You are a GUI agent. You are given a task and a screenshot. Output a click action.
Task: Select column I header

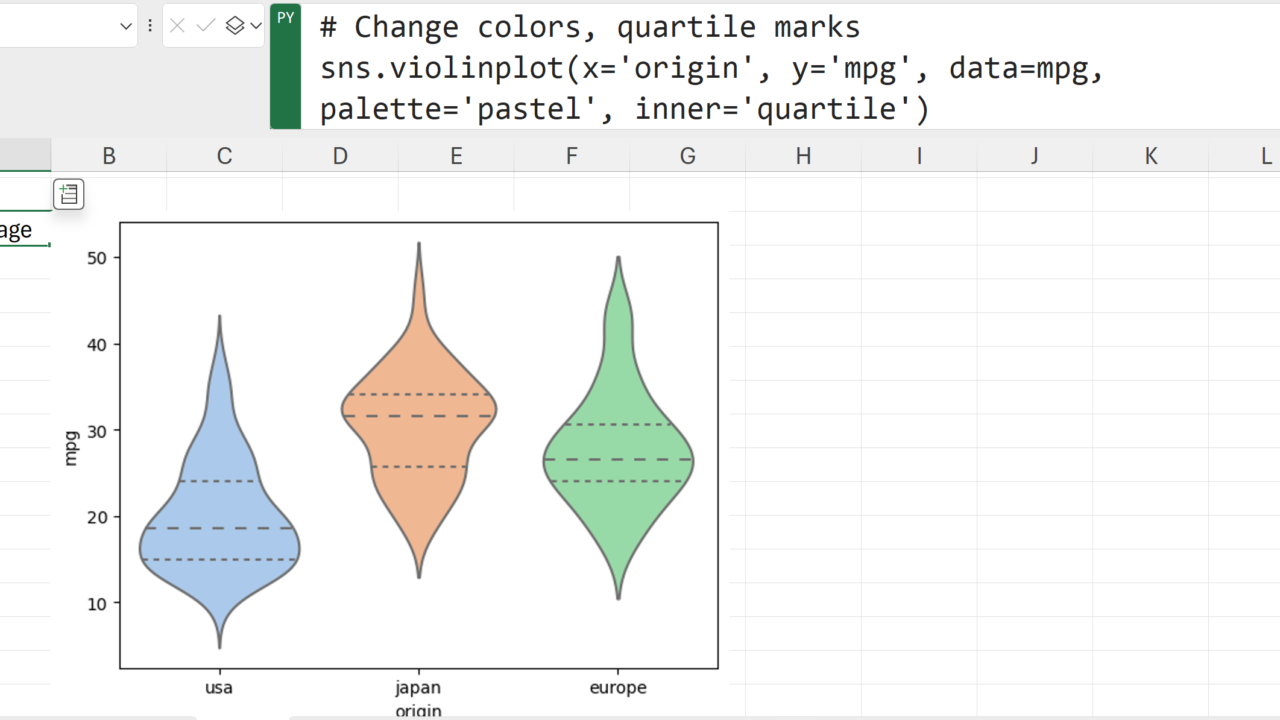pos(919,156)
